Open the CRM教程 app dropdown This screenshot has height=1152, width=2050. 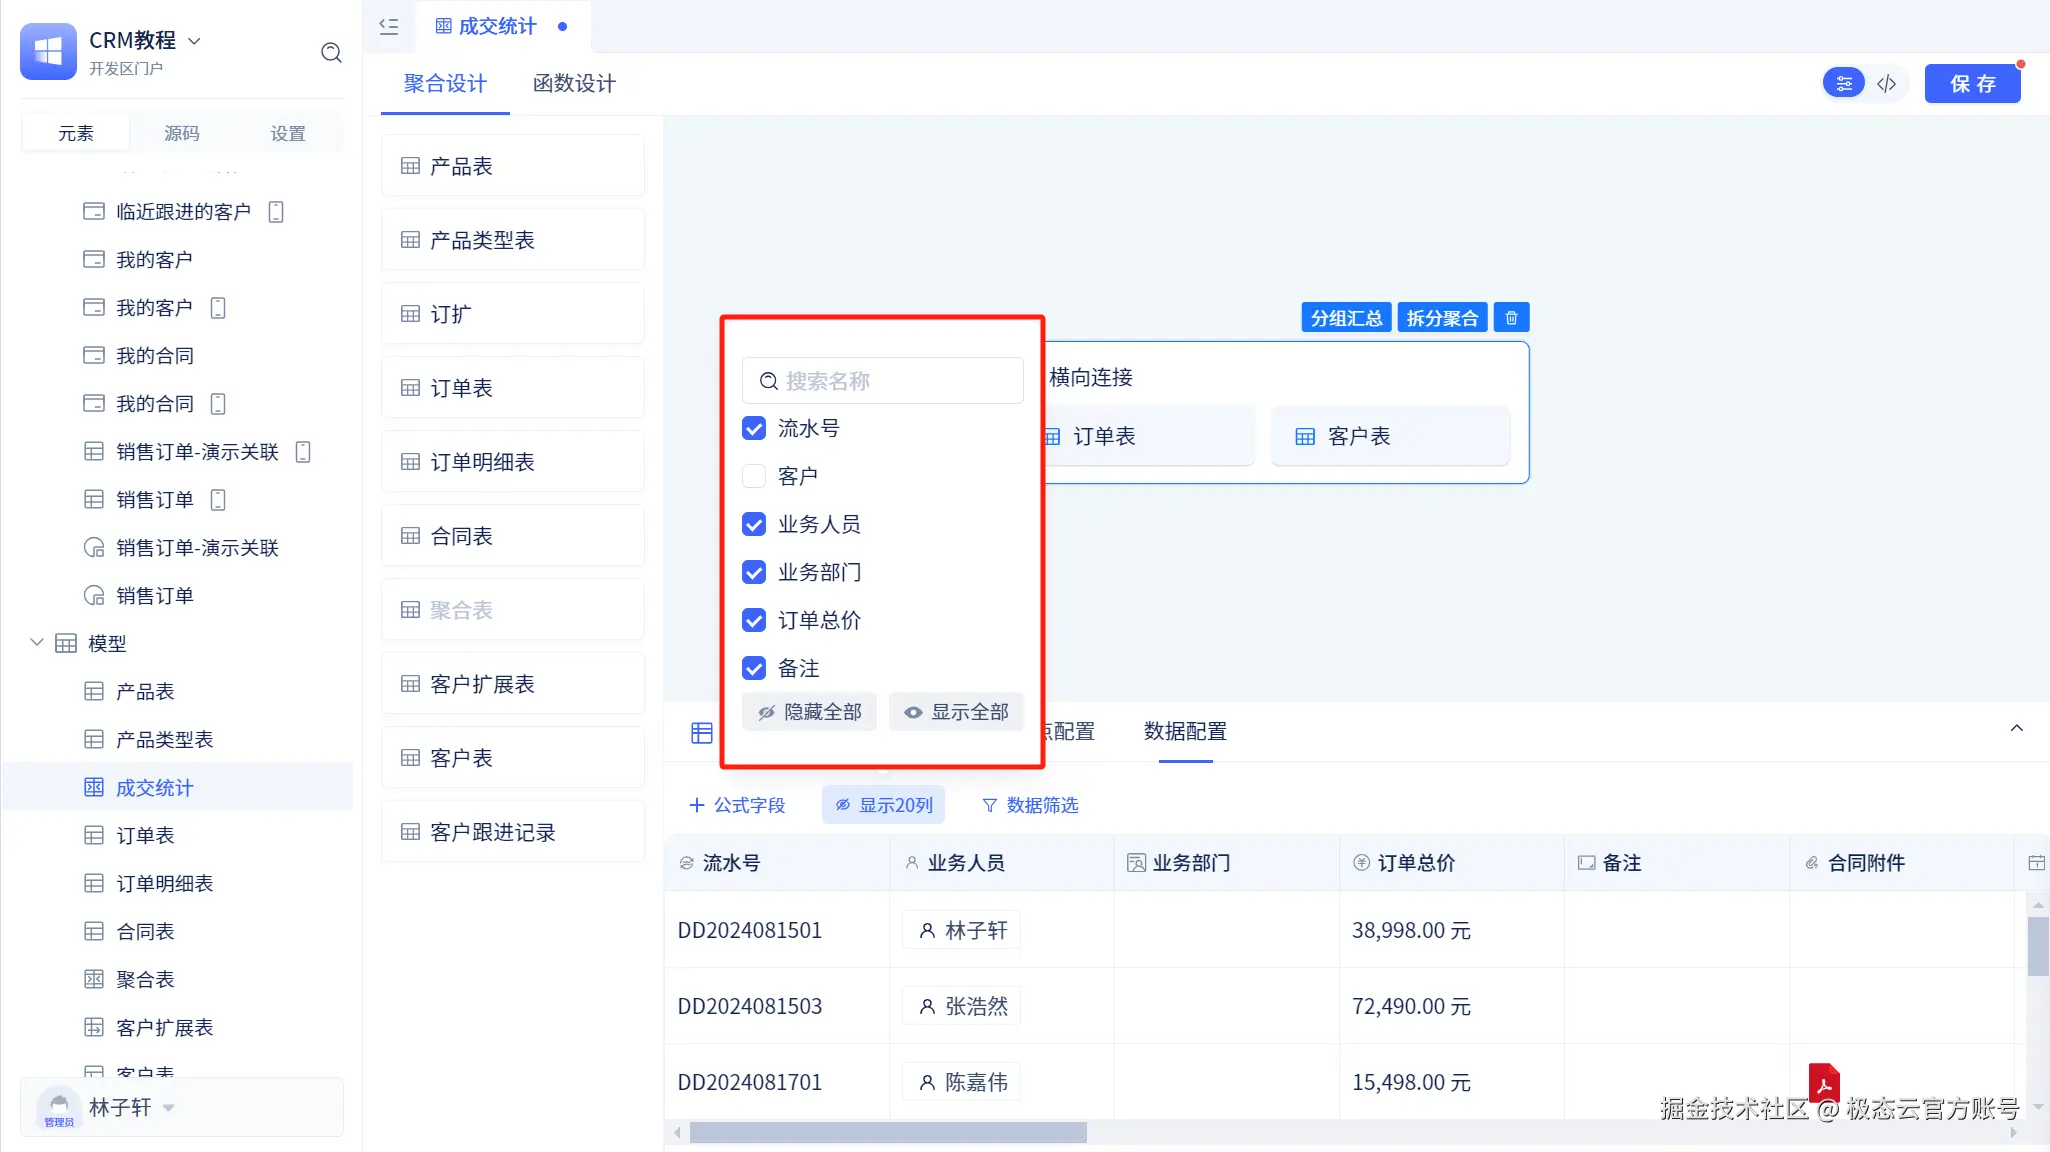(x=195, y=41)
